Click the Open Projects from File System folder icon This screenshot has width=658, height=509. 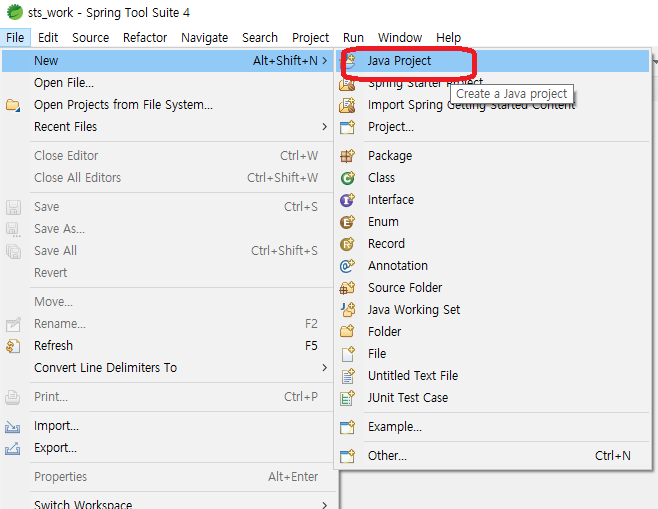(x=13, y=105)
